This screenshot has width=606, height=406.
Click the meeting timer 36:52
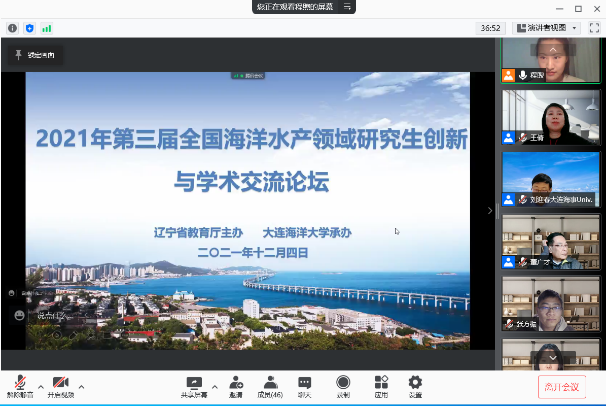[490, 28]
